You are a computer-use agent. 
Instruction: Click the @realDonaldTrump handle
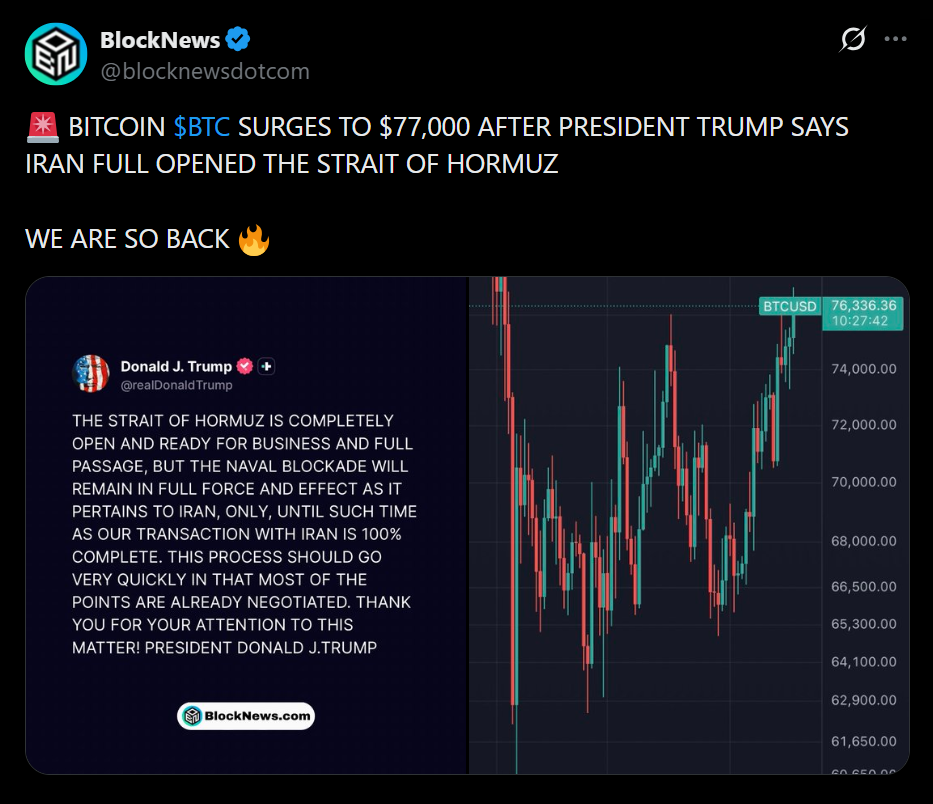(x=176, y=385)
